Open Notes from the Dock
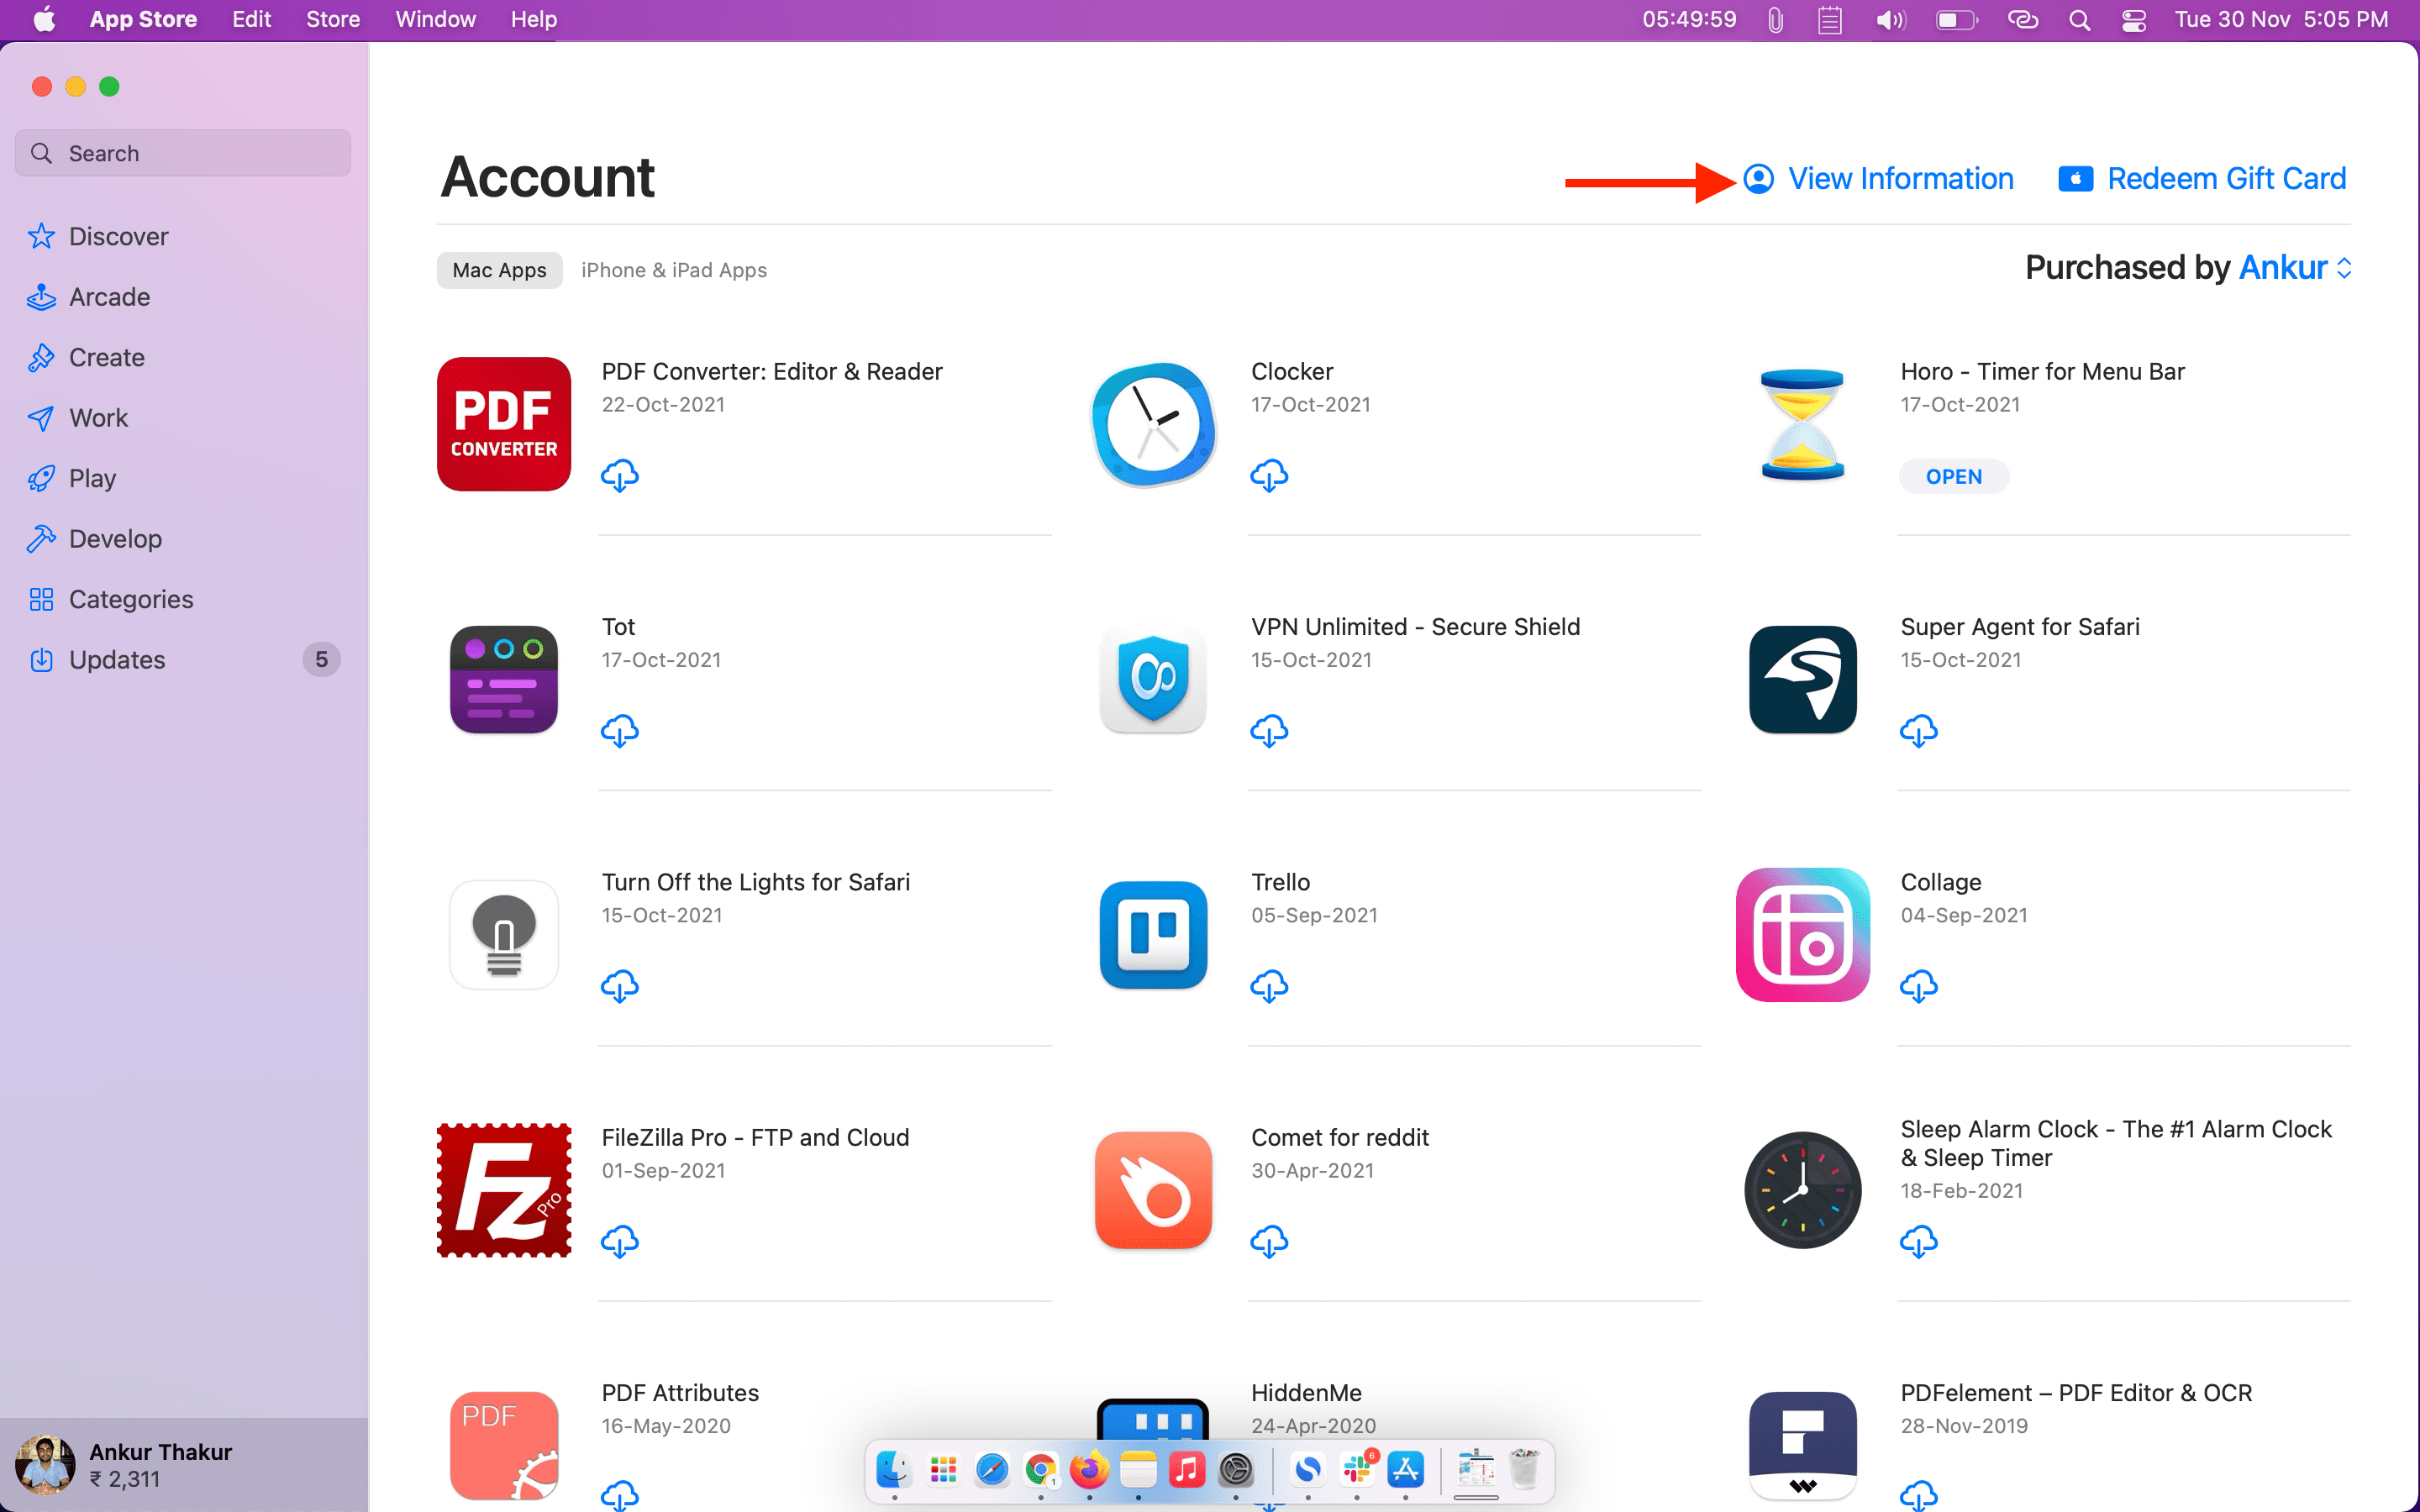The width and height of the screenshot is (2420, 1512). (1138, 1470)
